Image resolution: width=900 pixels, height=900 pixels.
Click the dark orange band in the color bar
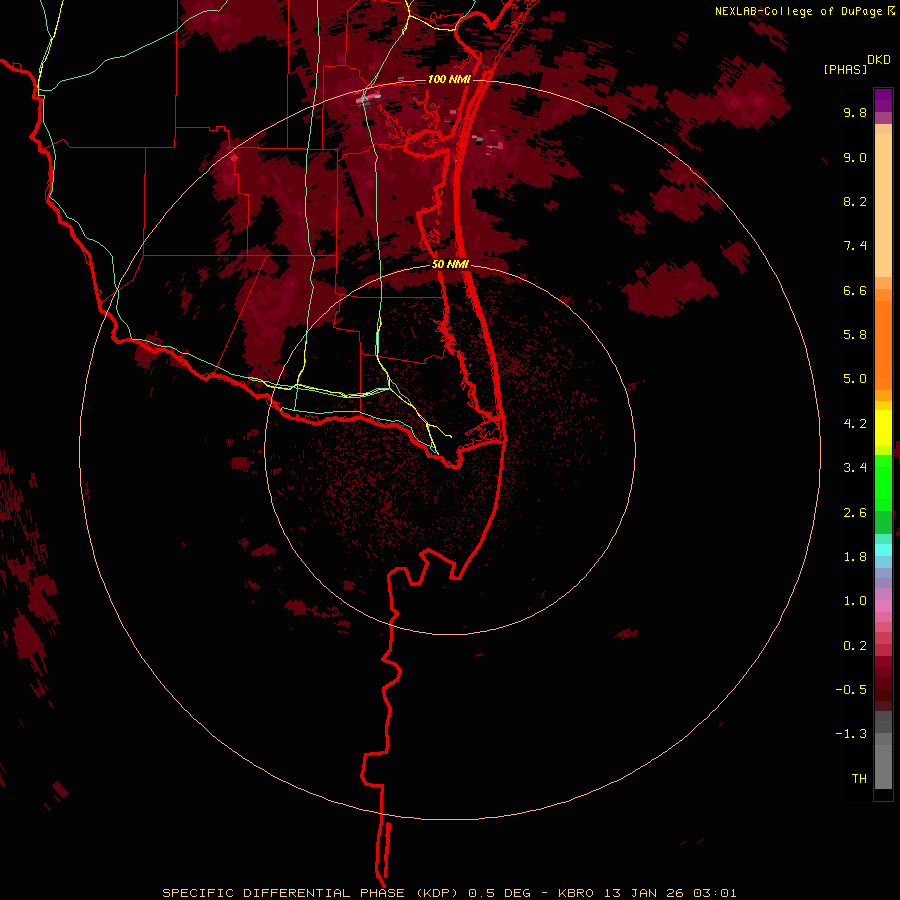tap(883, 346)
